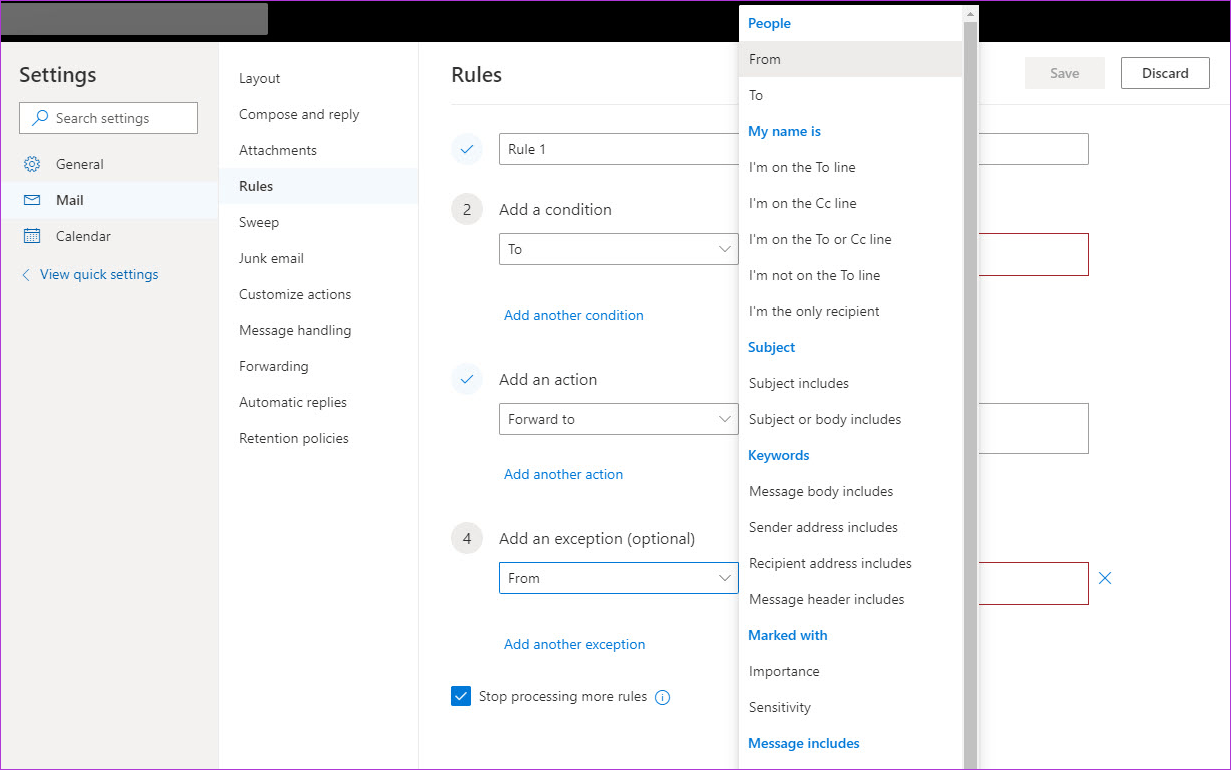1231x770 pixels.
Task: Click the Rule 1 name field
Action: tap(618, 149)
